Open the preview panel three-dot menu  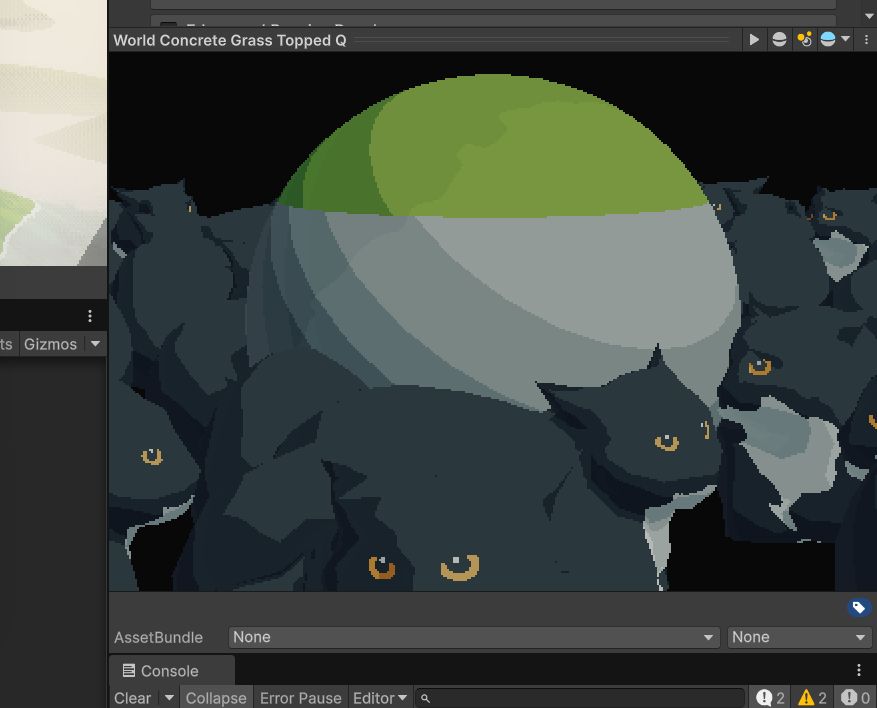click(x=866, y=40)
